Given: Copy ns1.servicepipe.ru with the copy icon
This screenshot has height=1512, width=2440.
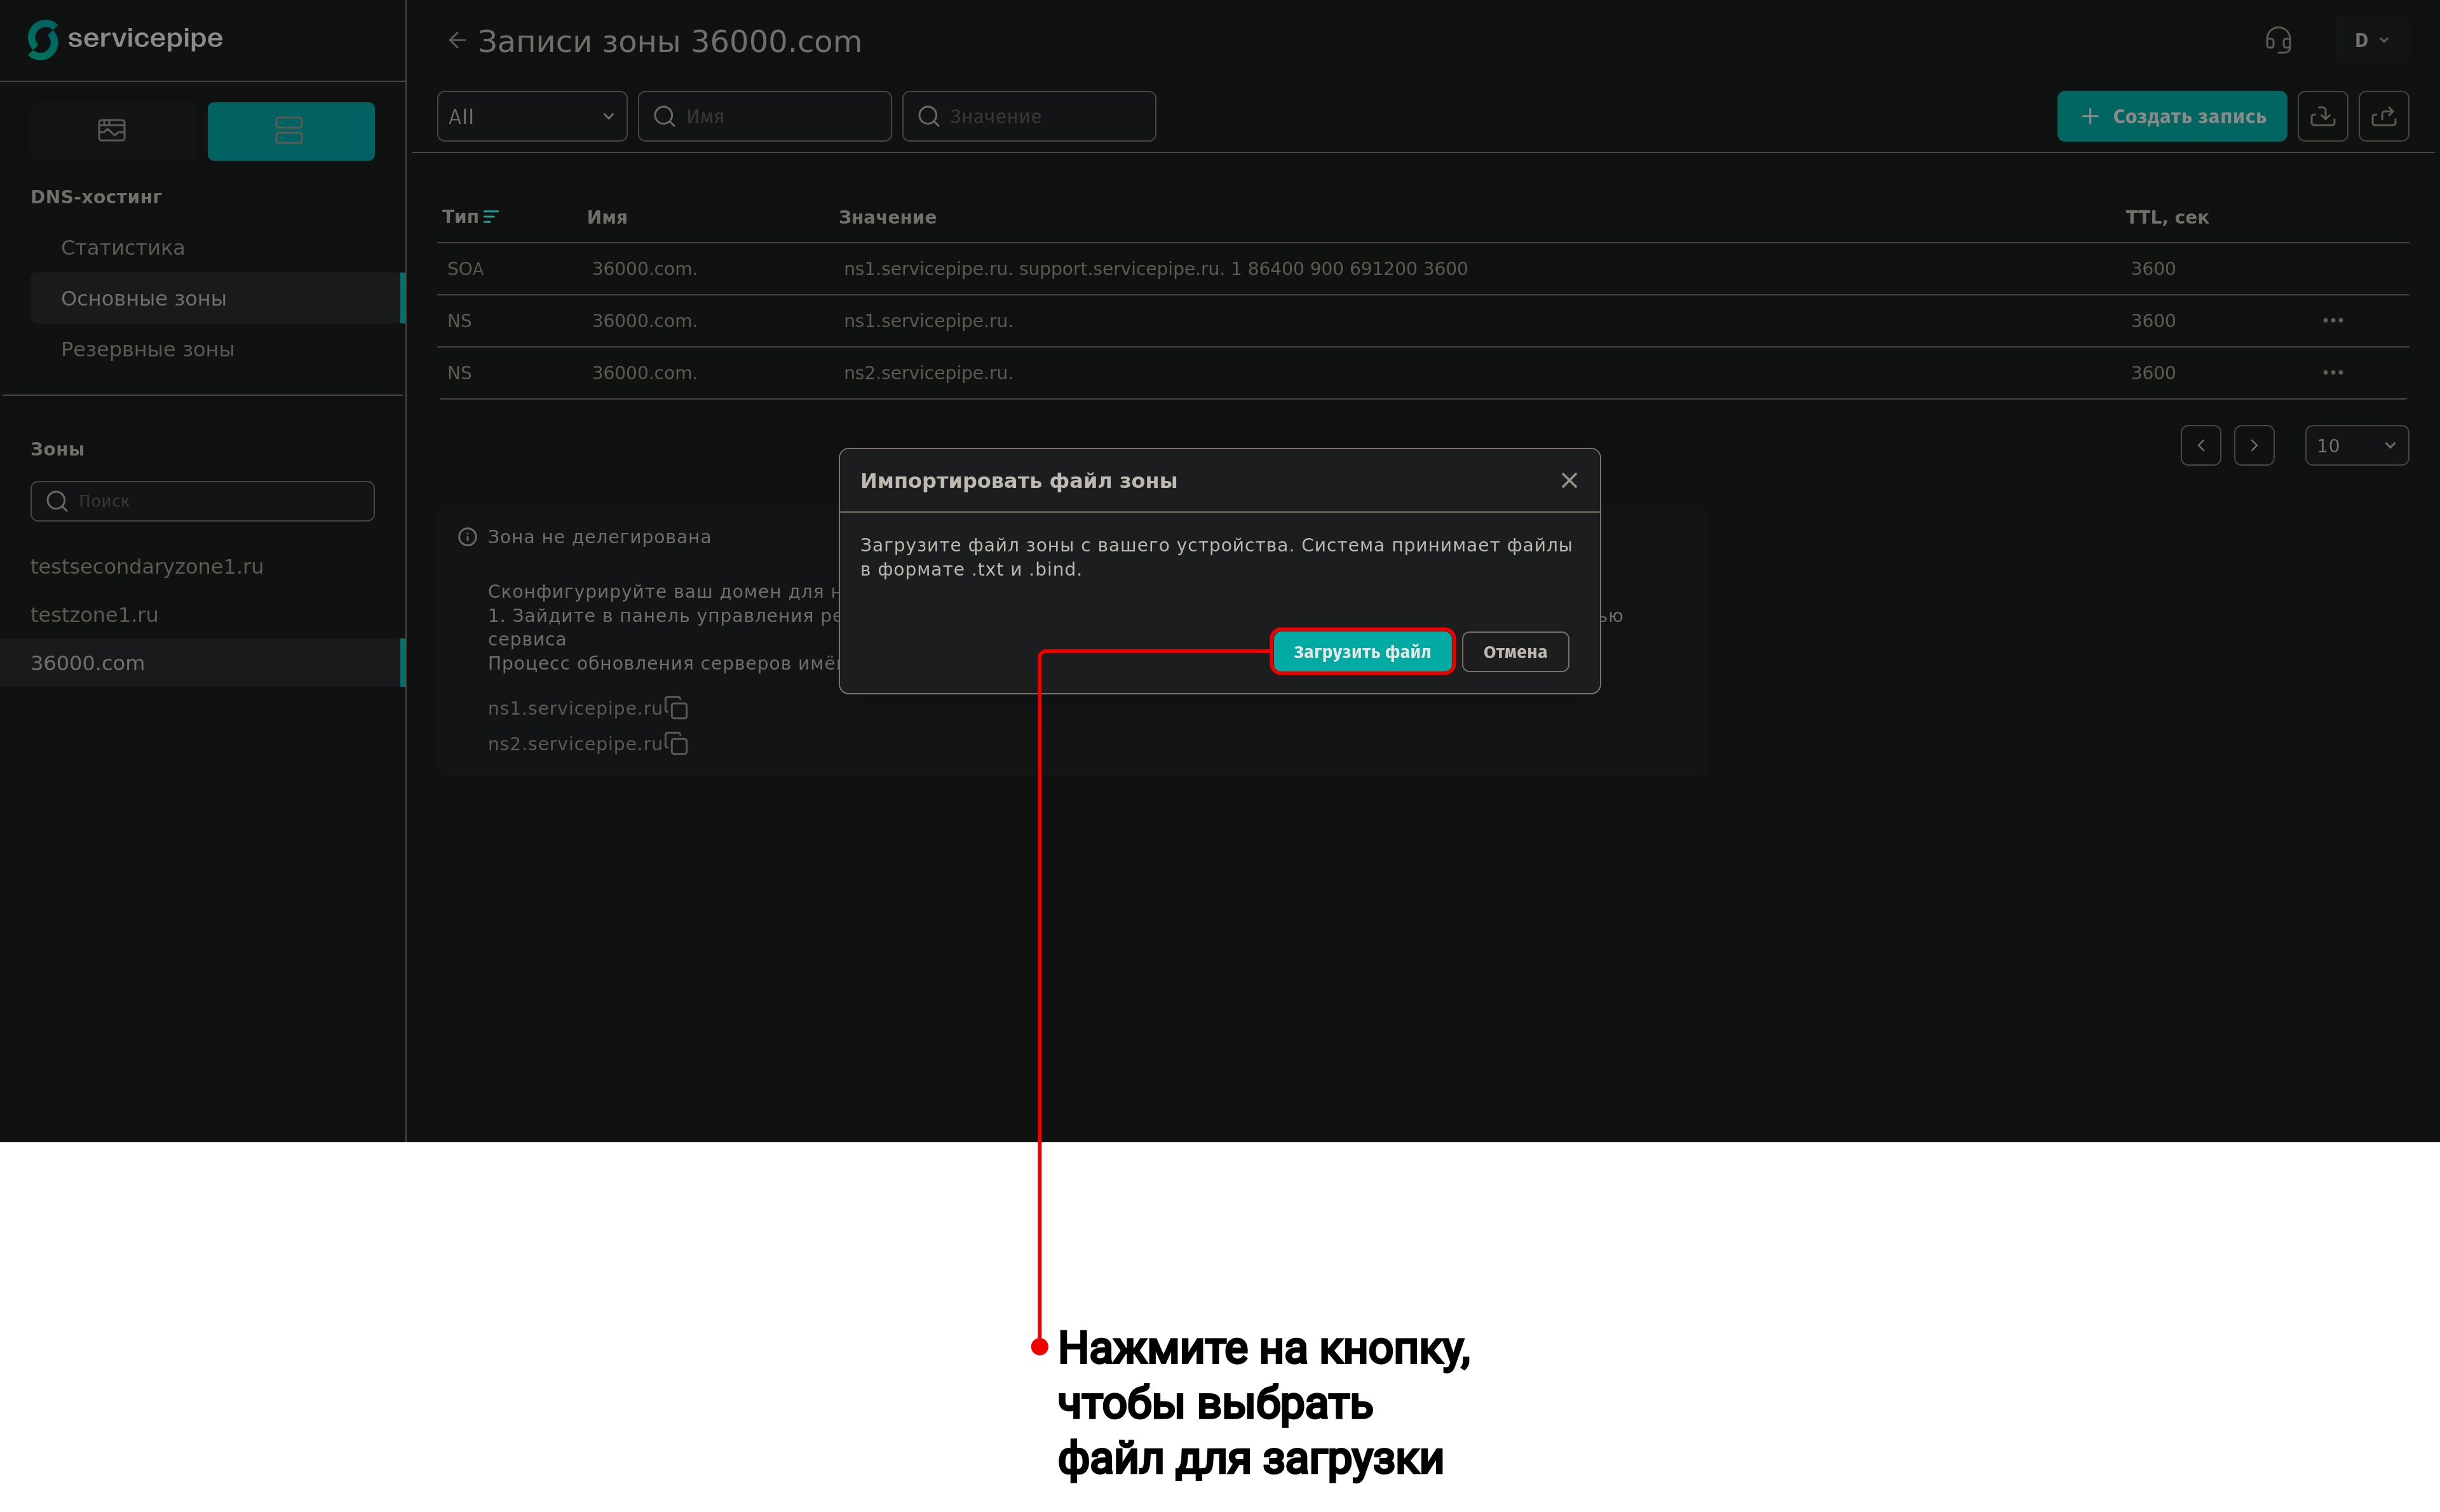Looking at the screenshot, I should point(677,709).
